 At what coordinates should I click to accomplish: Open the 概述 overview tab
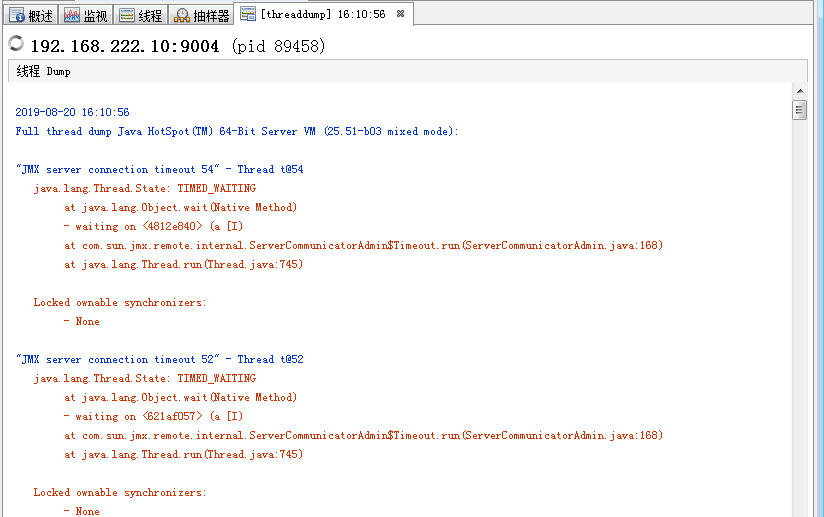click(x=31, y=16)
